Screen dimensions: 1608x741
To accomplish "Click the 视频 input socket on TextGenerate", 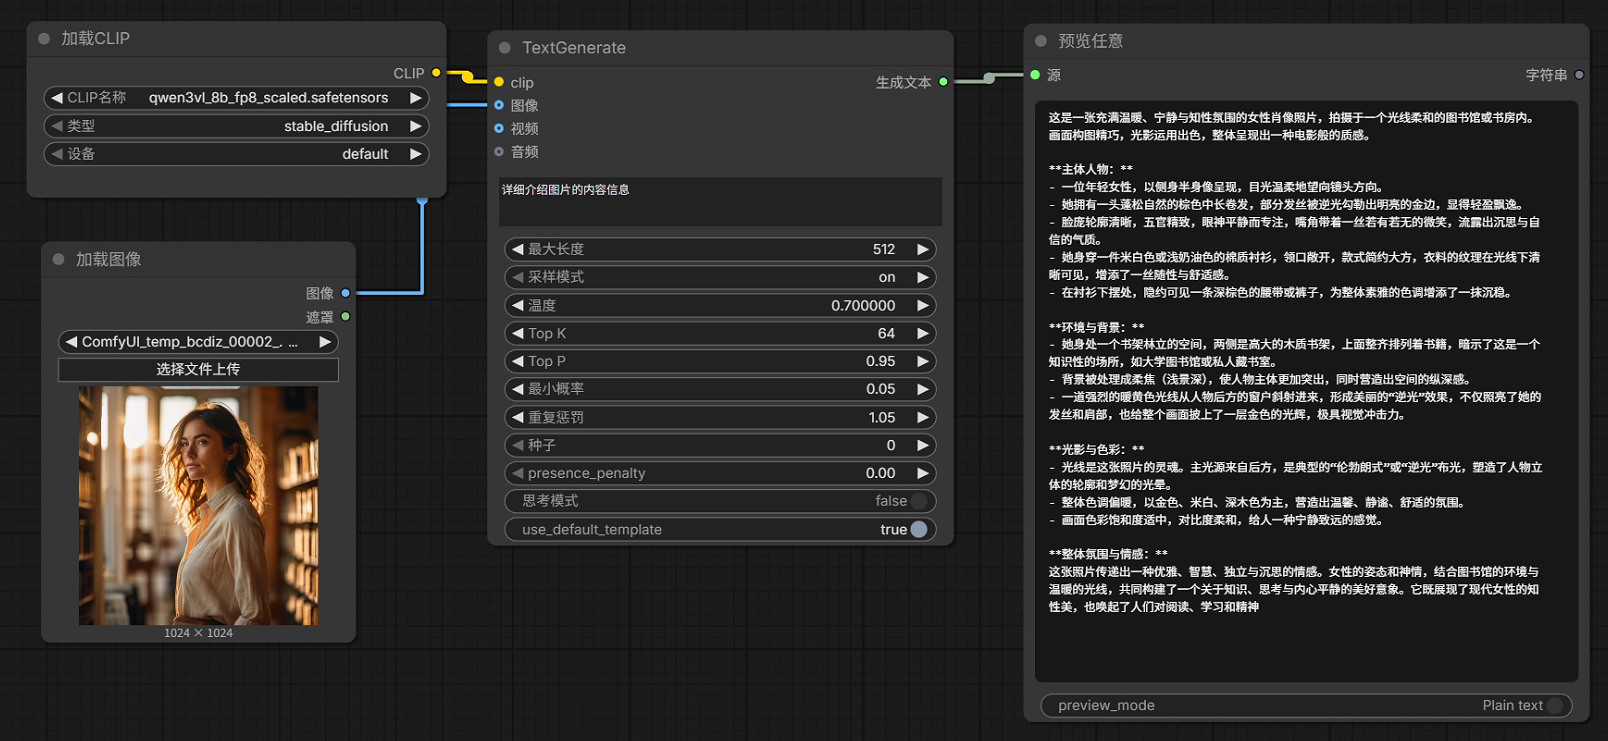I will 499,128.
